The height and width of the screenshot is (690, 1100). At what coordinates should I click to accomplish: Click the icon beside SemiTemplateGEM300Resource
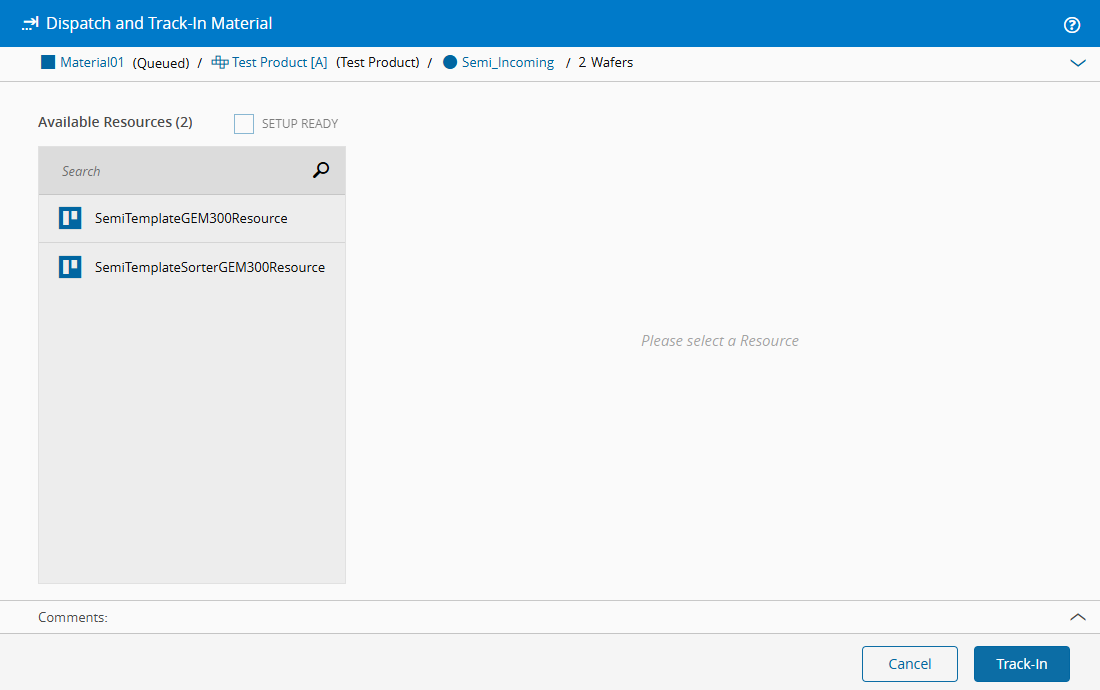pyautogui.click(x=70, y=218)
